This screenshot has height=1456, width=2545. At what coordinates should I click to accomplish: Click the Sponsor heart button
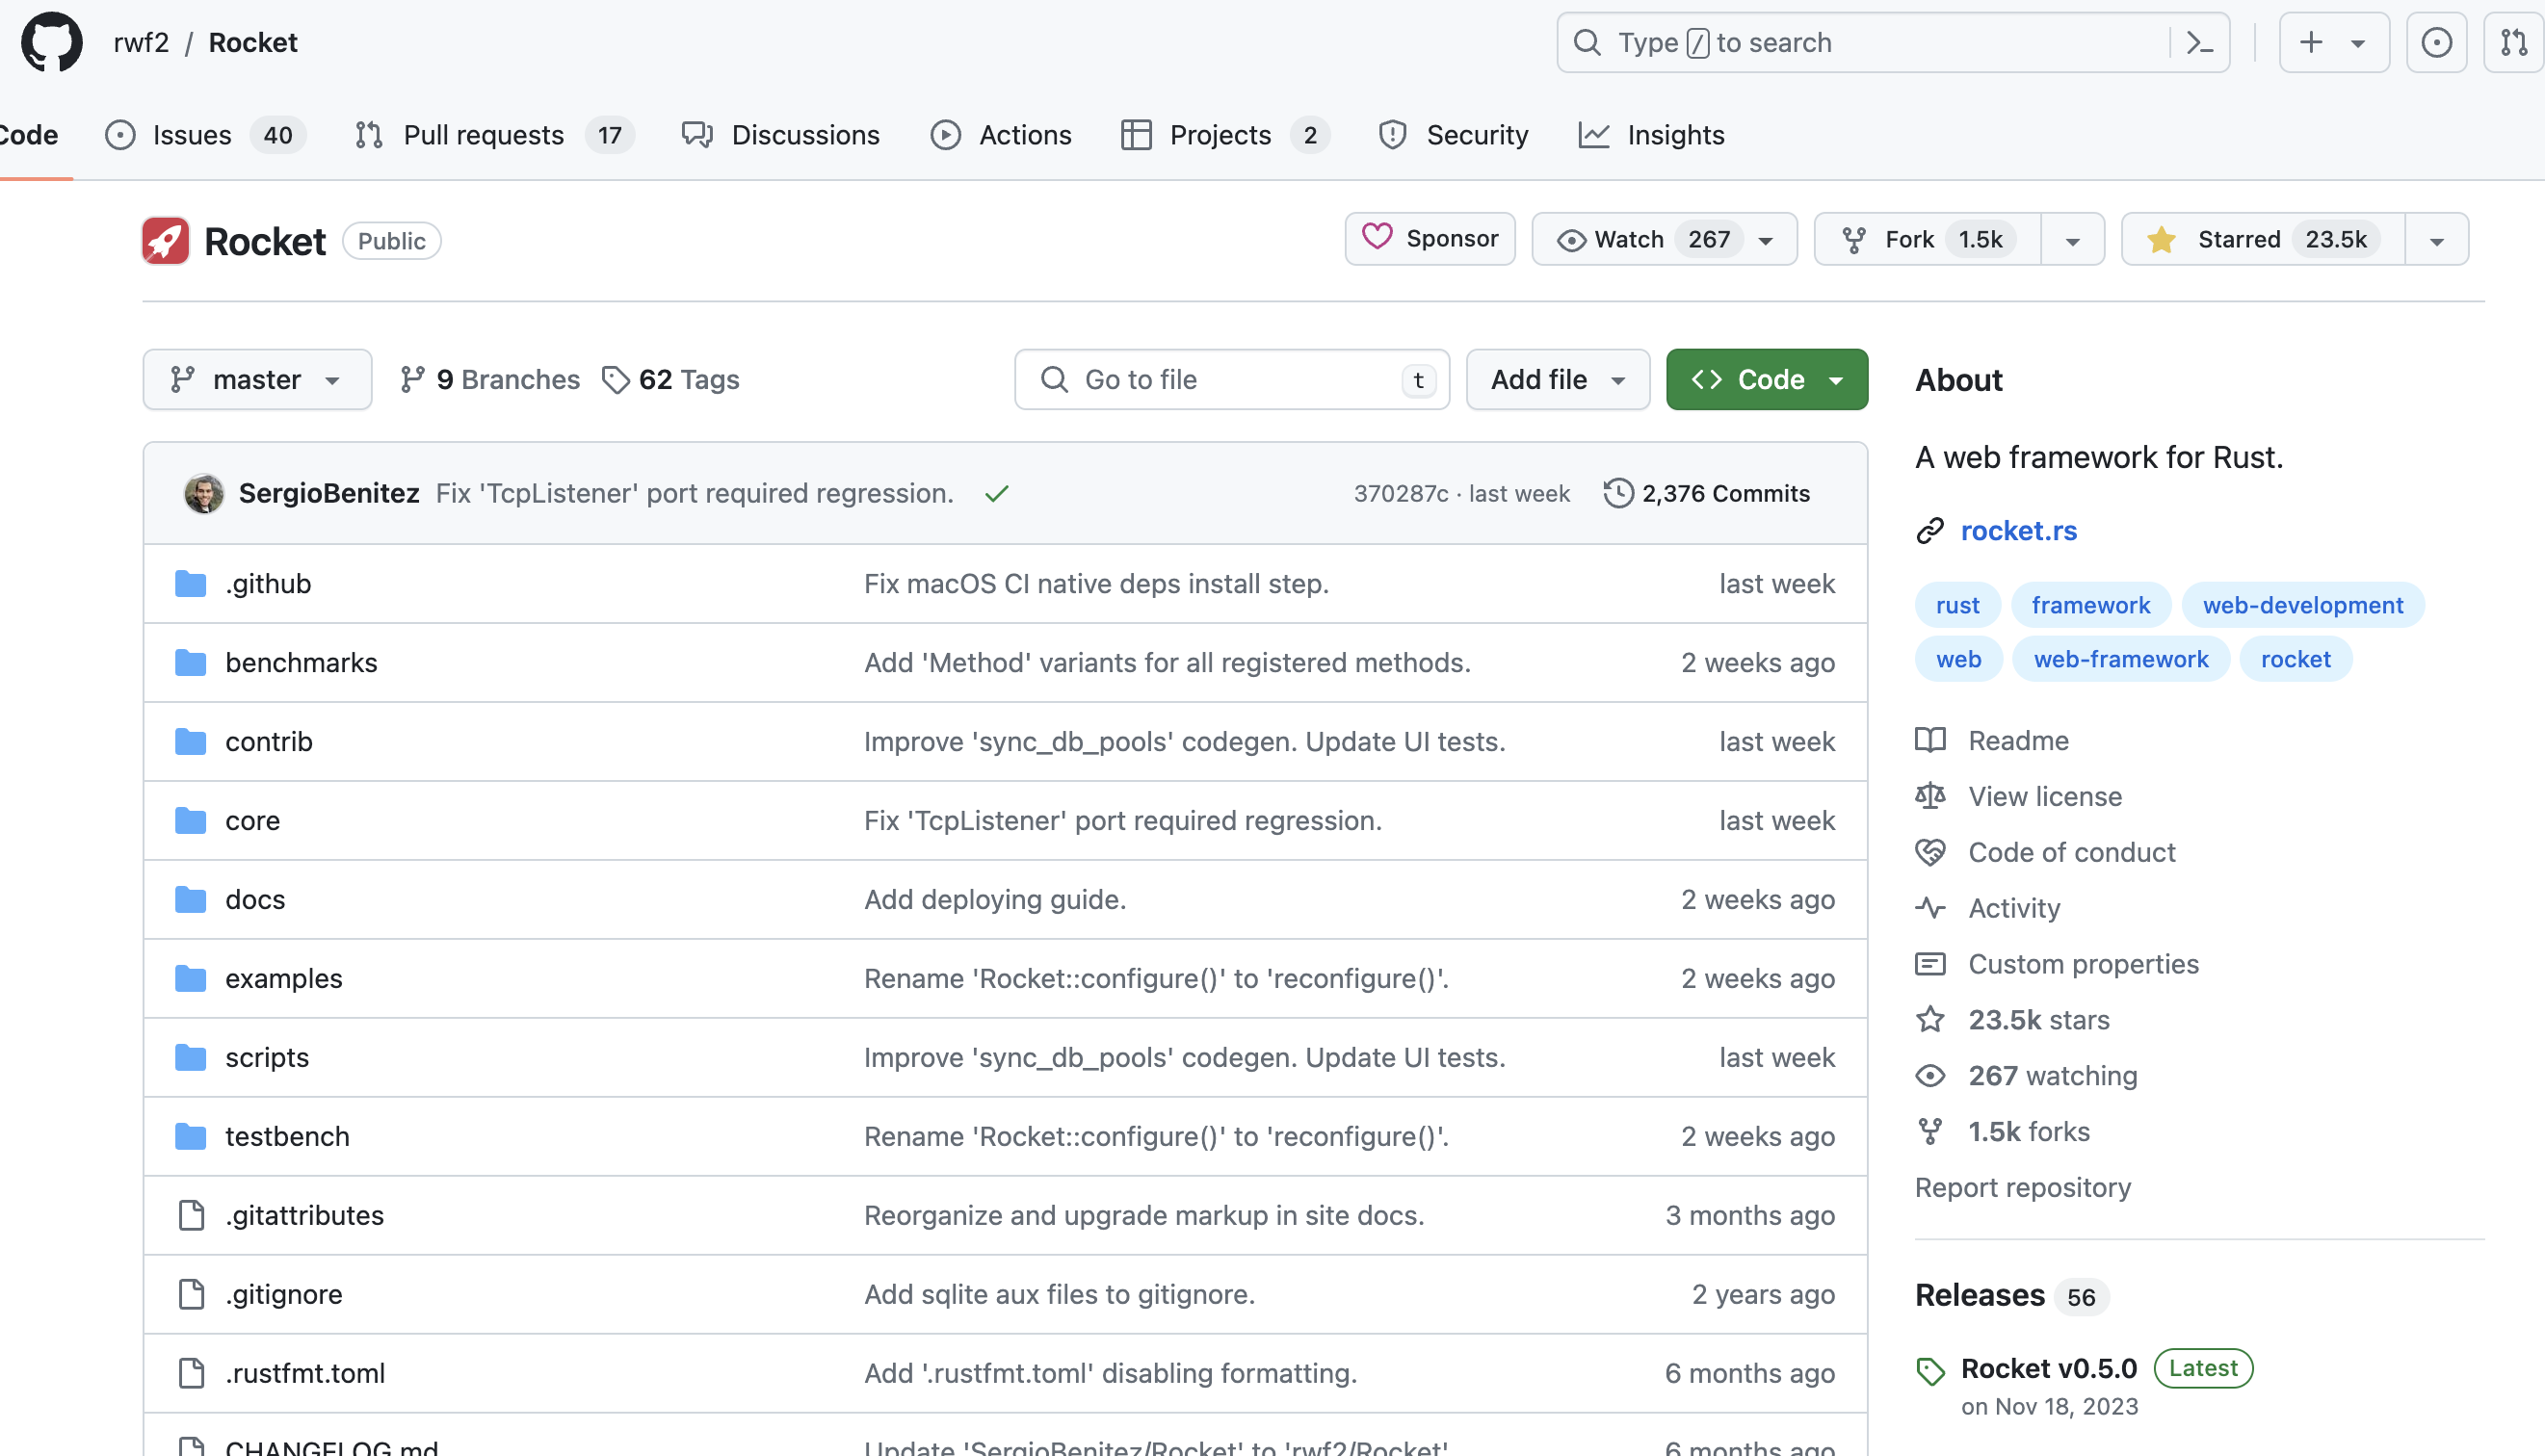pyautogui.click(x=1430, y=239)
